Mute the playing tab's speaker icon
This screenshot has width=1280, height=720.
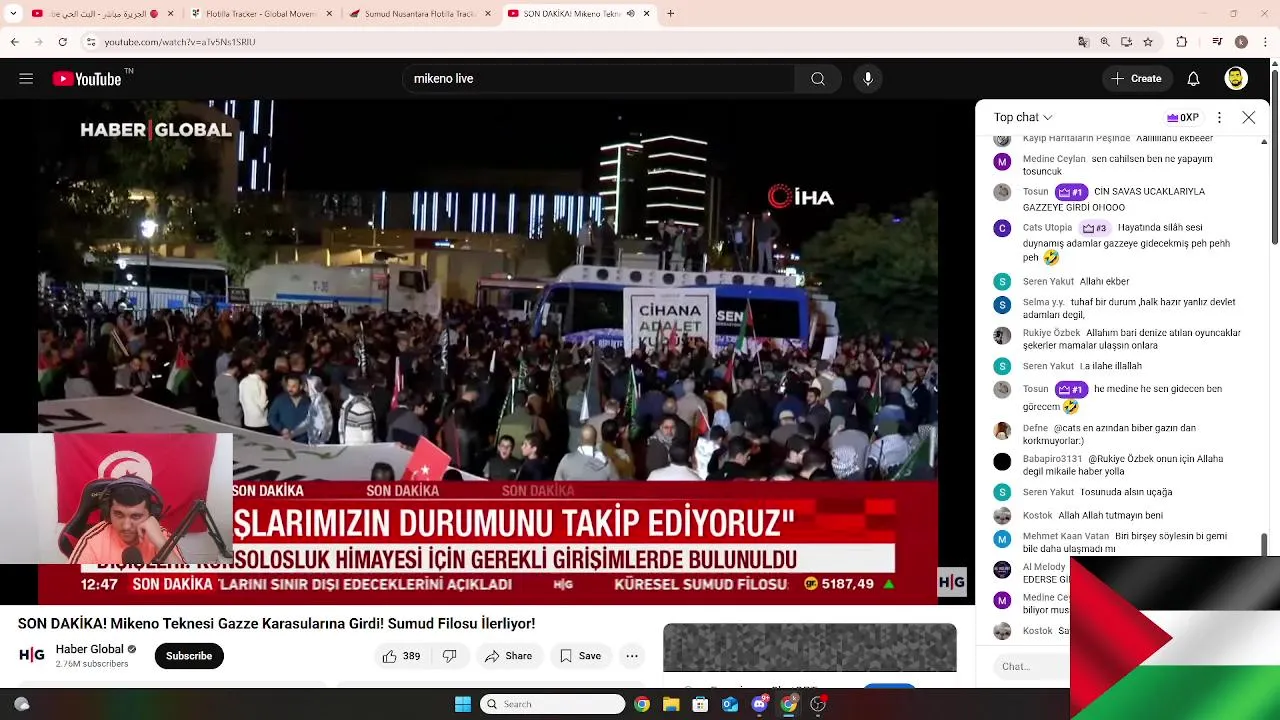point(631,14)
